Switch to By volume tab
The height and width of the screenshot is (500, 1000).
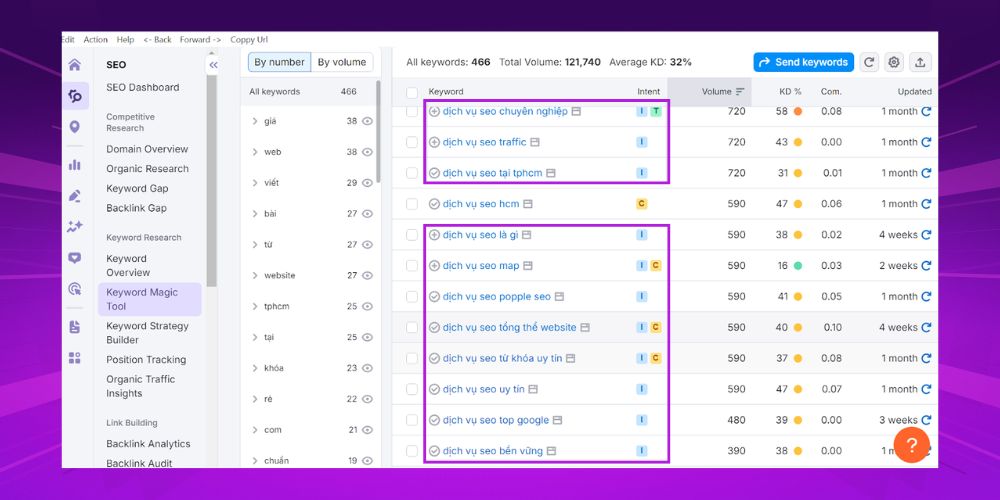[342, 62]
